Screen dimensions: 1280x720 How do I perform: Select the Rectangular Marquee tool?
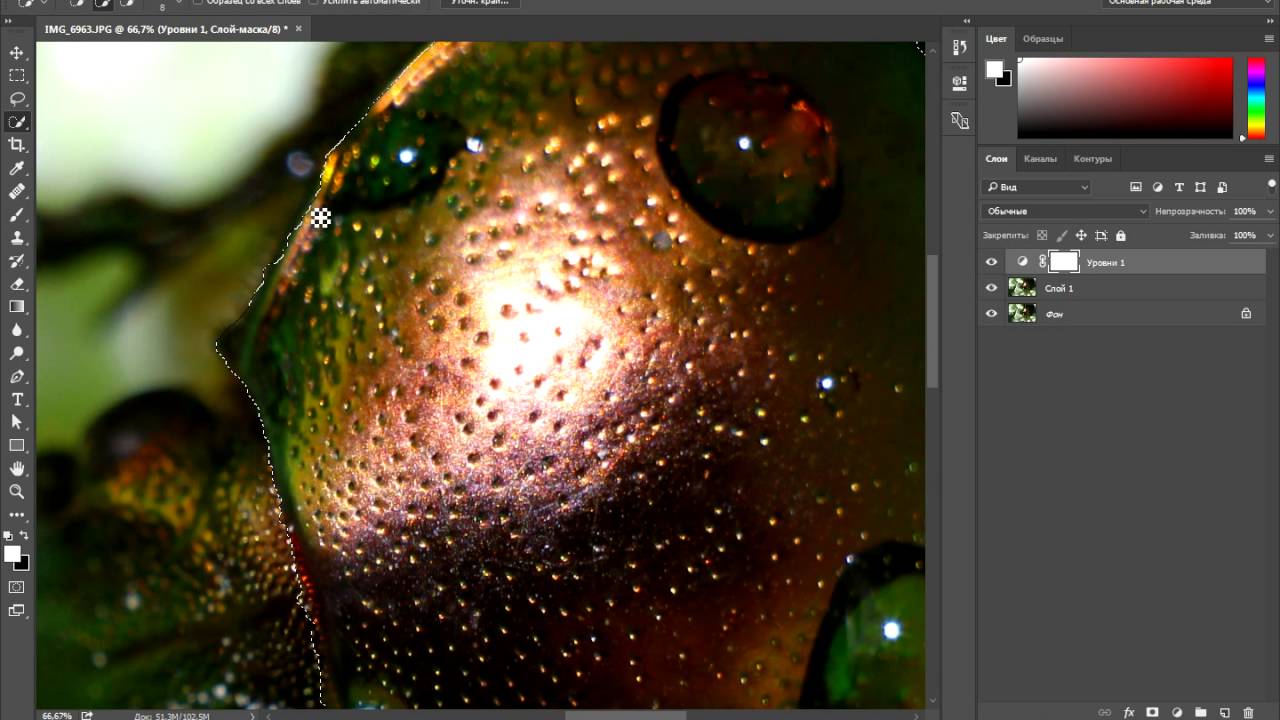click(17, 75)
